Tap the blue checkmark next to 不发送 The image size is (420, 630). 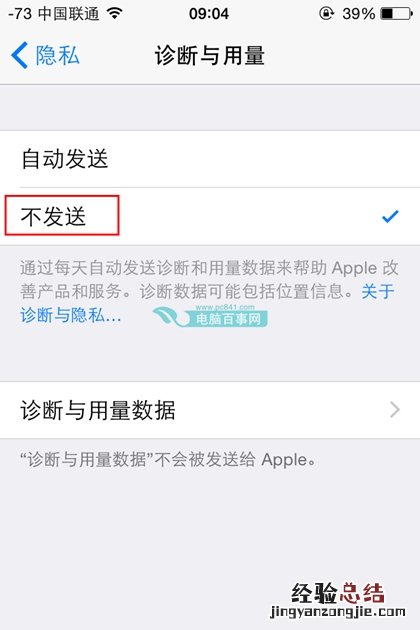390,216
